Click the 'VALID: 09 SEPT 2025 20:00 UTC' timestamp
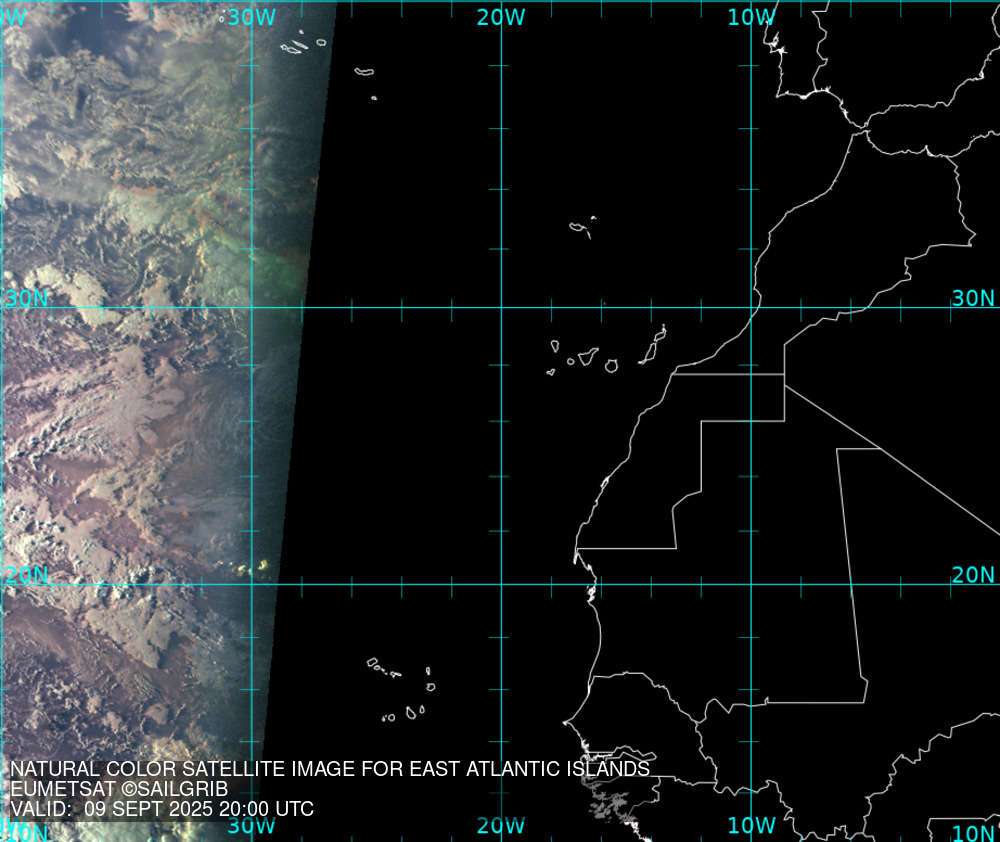Viewport: 1000px width, 842px height. pyautogui.click(x=162, y=809)
